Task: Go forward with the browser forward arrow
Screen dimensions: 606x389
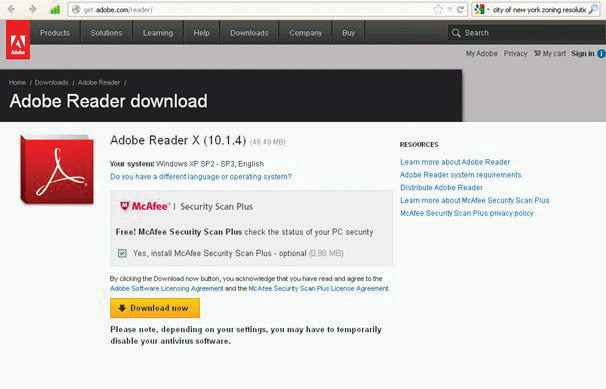Action: coord(33,9)
